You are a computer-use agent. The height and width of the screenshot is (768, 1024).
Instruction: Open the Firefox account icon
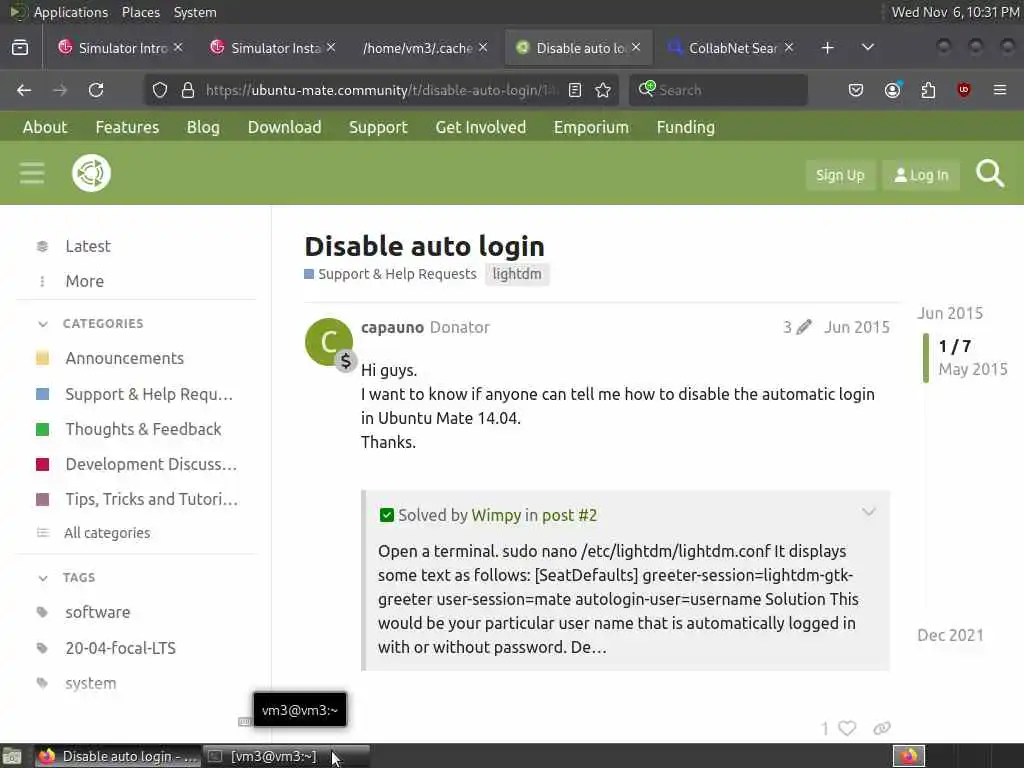point(893,90)
